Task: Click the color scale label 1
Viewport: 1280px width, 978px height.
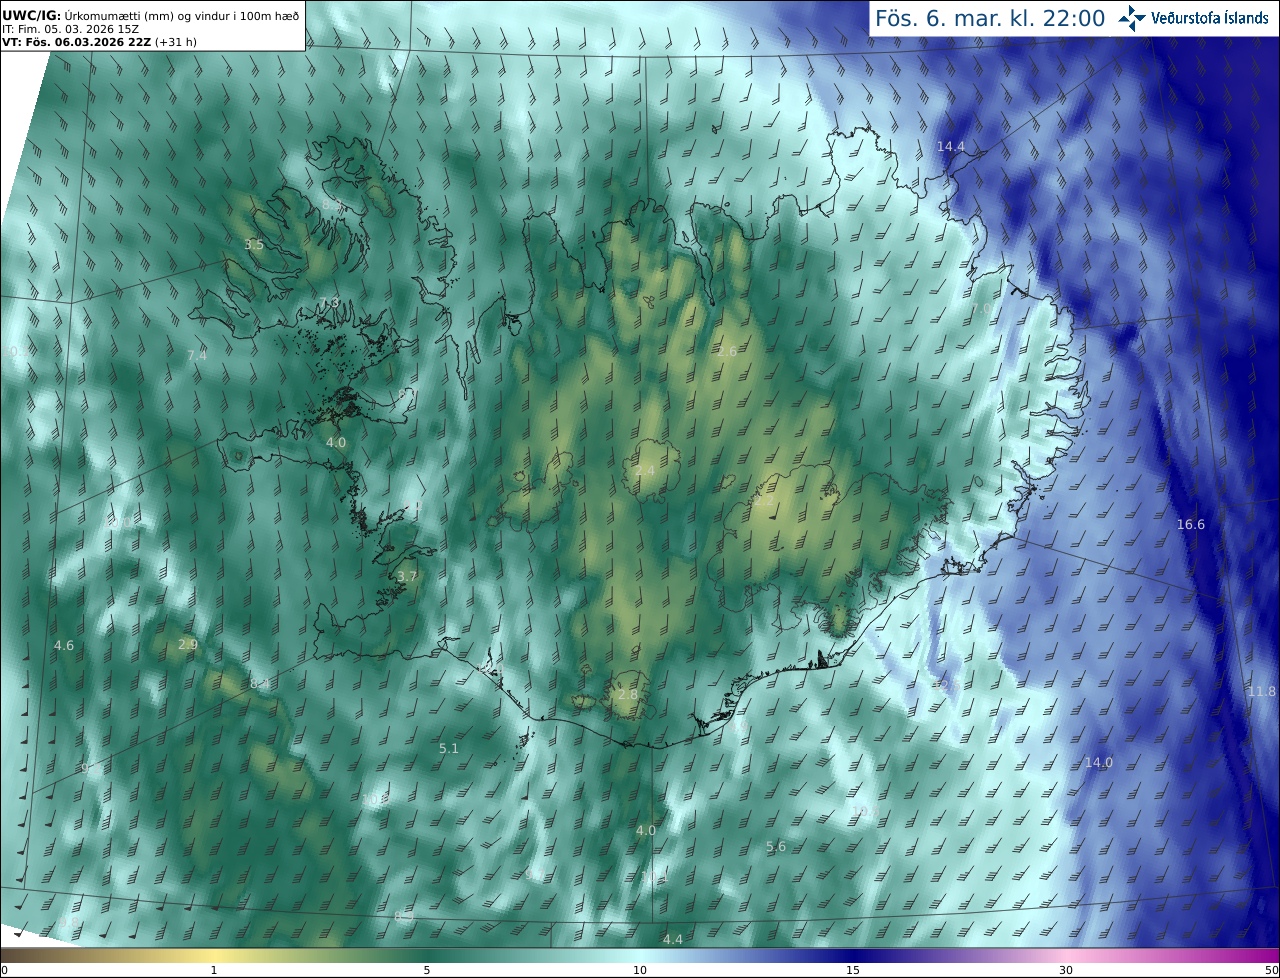Action: [214, 970]
